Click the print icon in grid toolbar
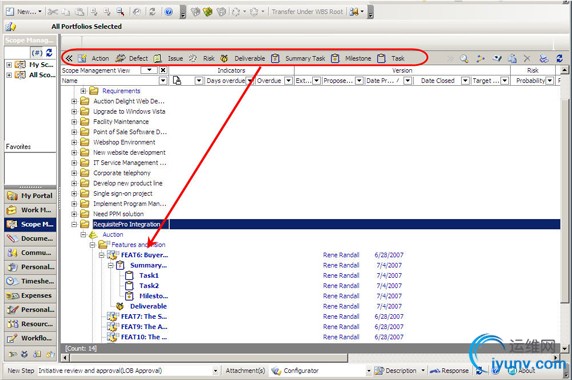This screenshot has height=380, width=572. (543, 58)
